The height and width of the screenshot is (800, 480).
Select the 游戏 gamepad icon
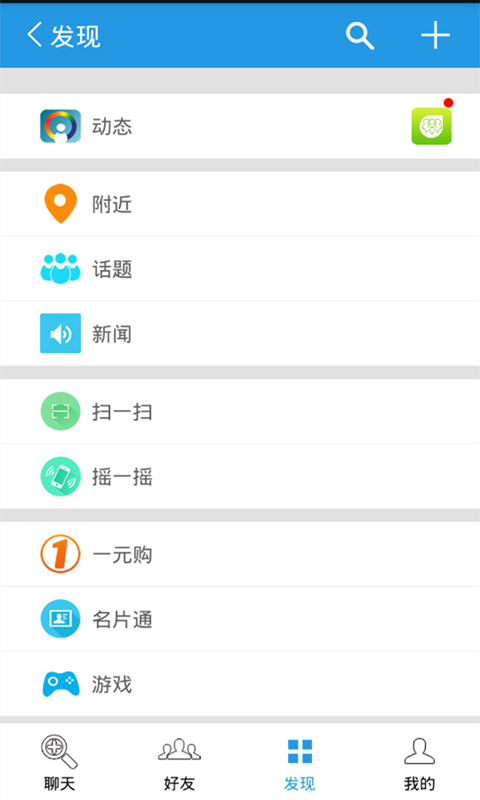60,684
